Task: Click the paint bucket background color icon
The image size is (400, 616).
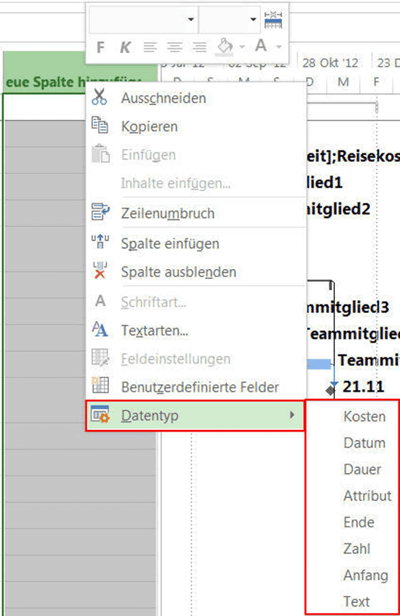Action: [225, 46]
